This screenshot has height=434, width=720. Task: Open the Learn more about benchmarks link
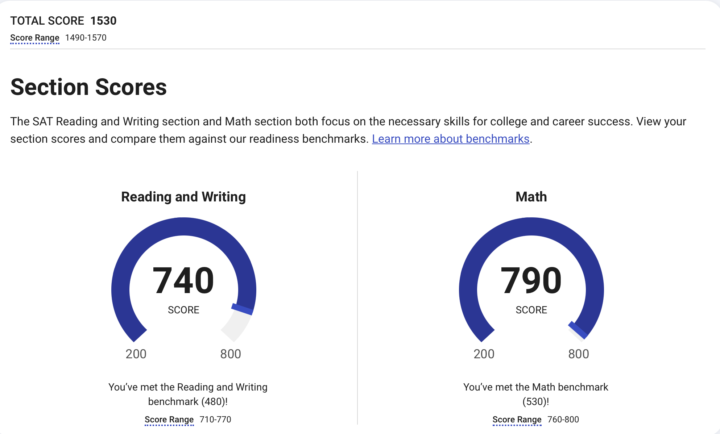point(450,139)
